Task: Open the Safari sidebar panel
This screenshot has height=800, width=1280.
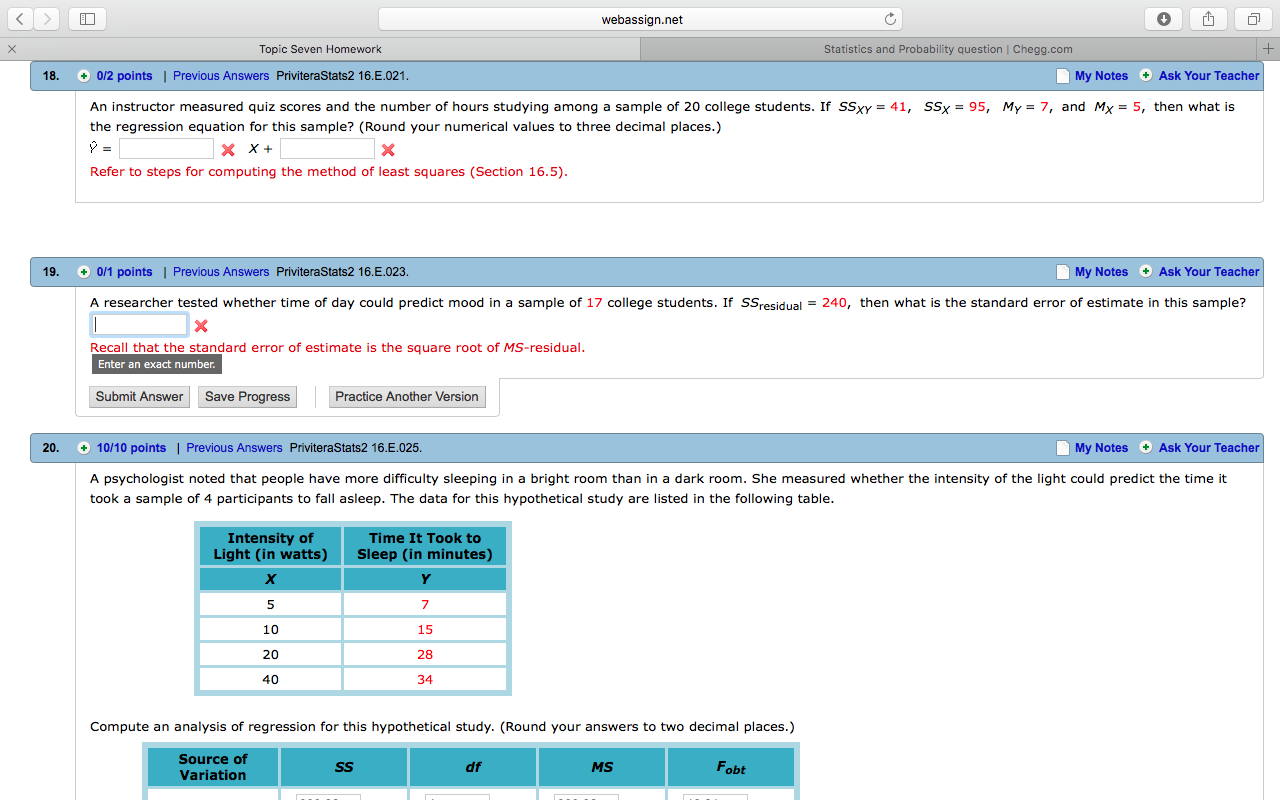Action: click(x=85, y=18)
